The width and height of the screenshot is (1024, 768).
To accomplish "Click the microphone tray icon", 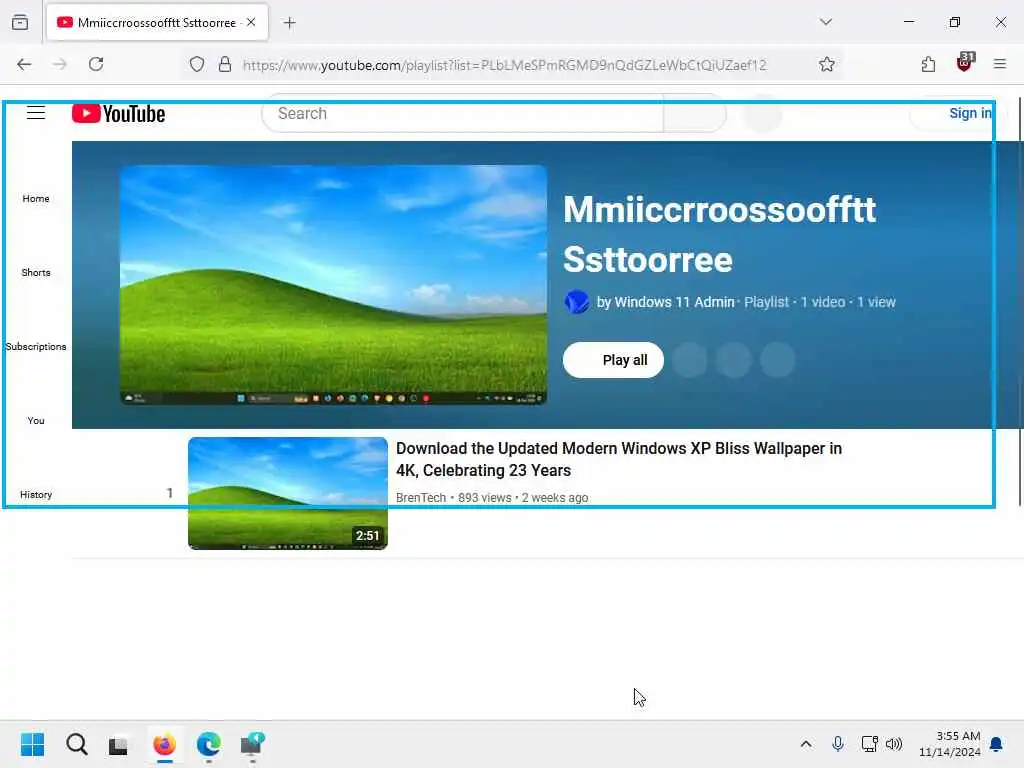I will pyautogui.click(x=838, y=744).
